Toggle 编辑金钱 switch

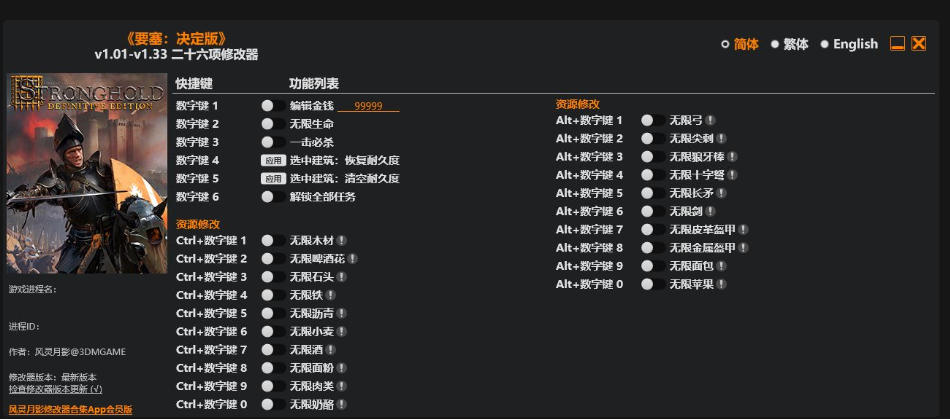(x=273, y=106)
